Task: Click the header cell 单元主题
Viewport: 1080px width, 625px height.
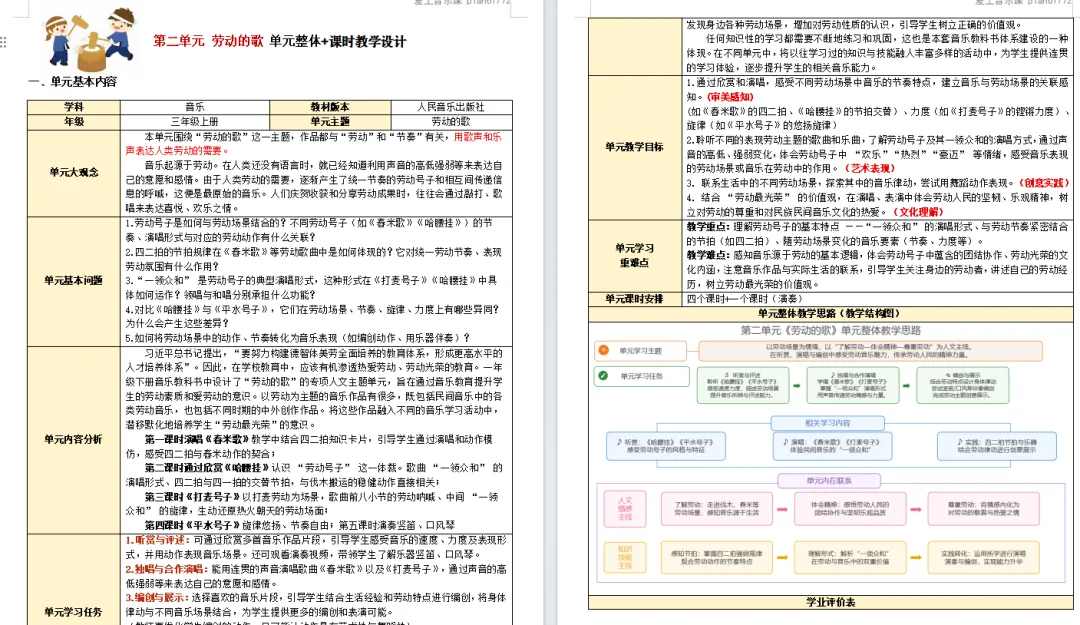Action: tap(330, 121)
